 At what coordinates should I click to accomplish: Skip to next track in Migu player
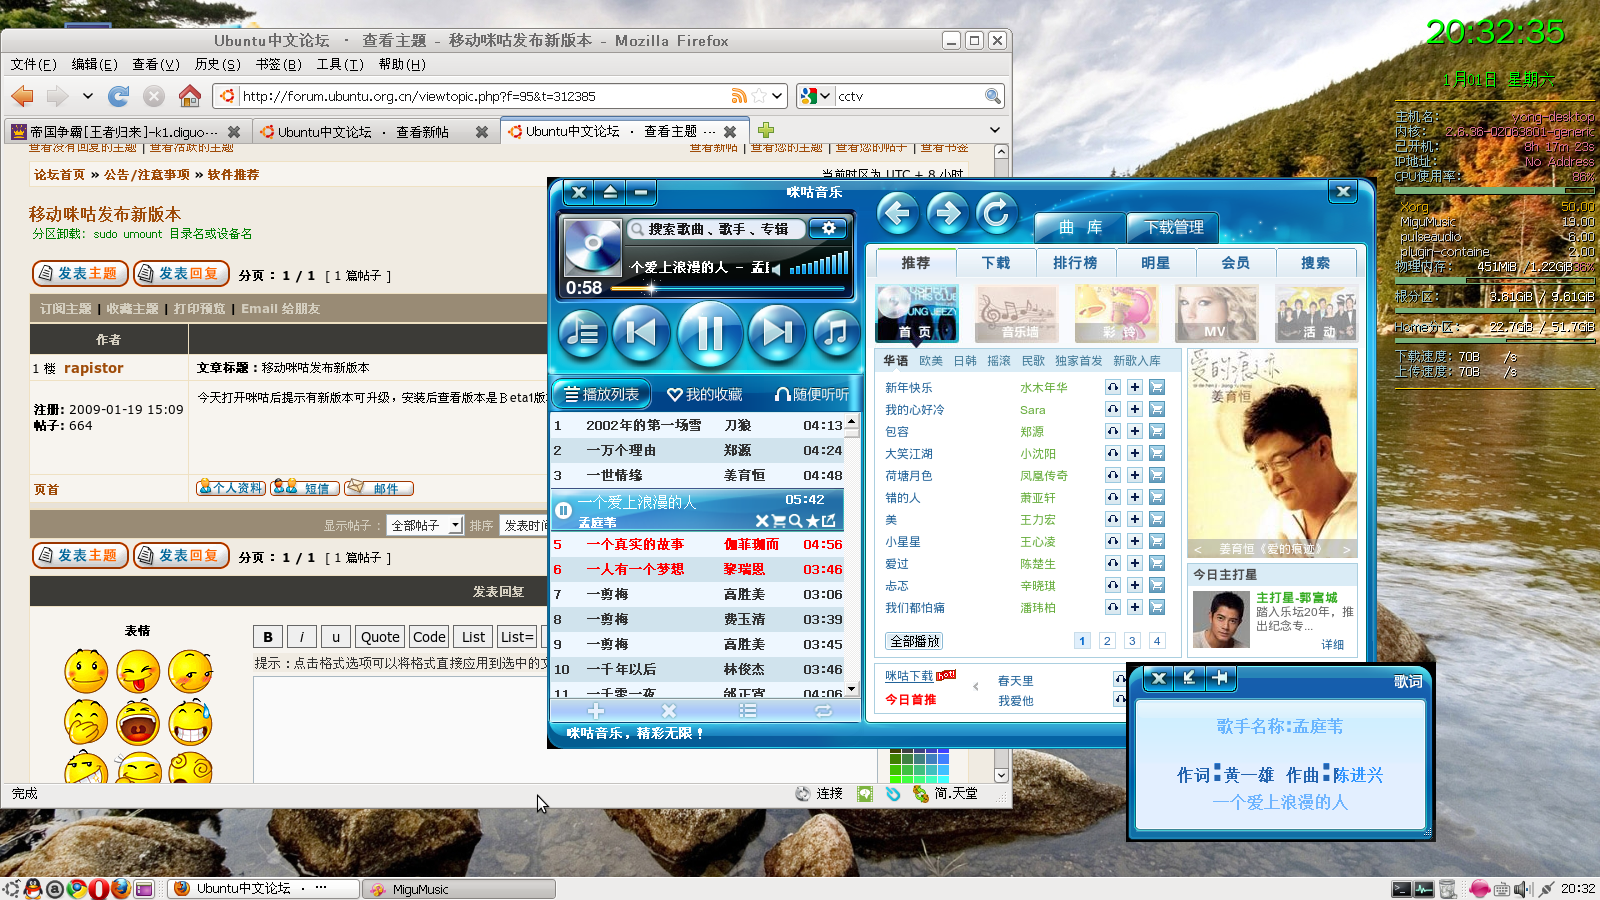click(777, 332)
